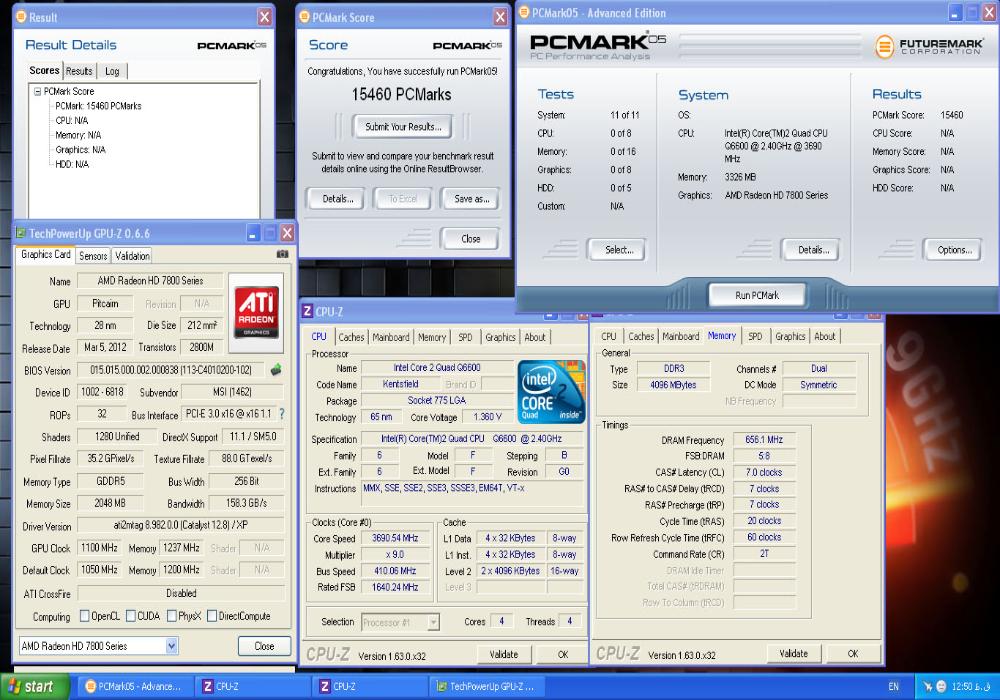Click Run PCMark button
The width and height of the screenshot is (1000, 700).
756,295
